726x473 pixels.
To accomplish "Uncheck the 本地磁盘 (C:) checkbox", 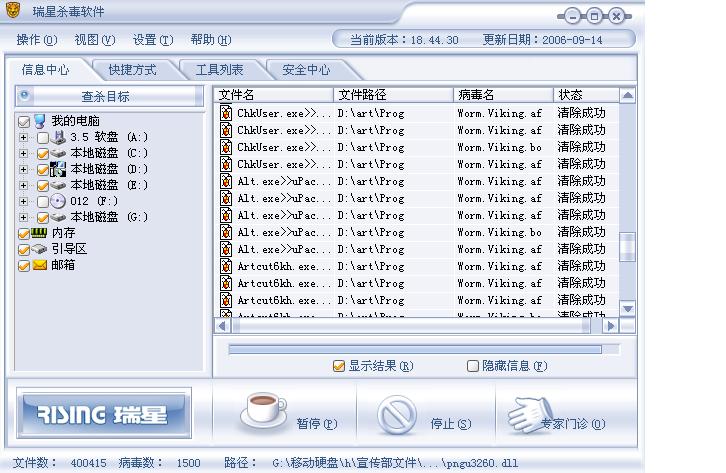I will click(x=43, y=154).
